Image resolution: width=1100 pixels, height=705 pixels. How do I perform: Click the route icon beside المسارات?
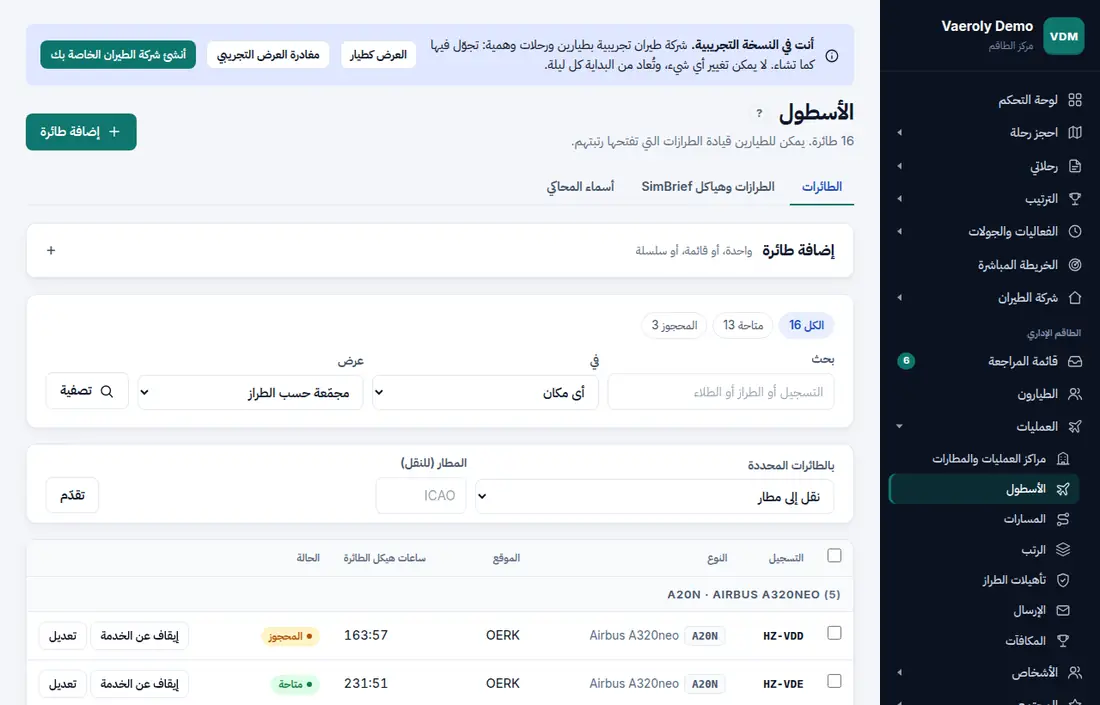(1063, 519)
